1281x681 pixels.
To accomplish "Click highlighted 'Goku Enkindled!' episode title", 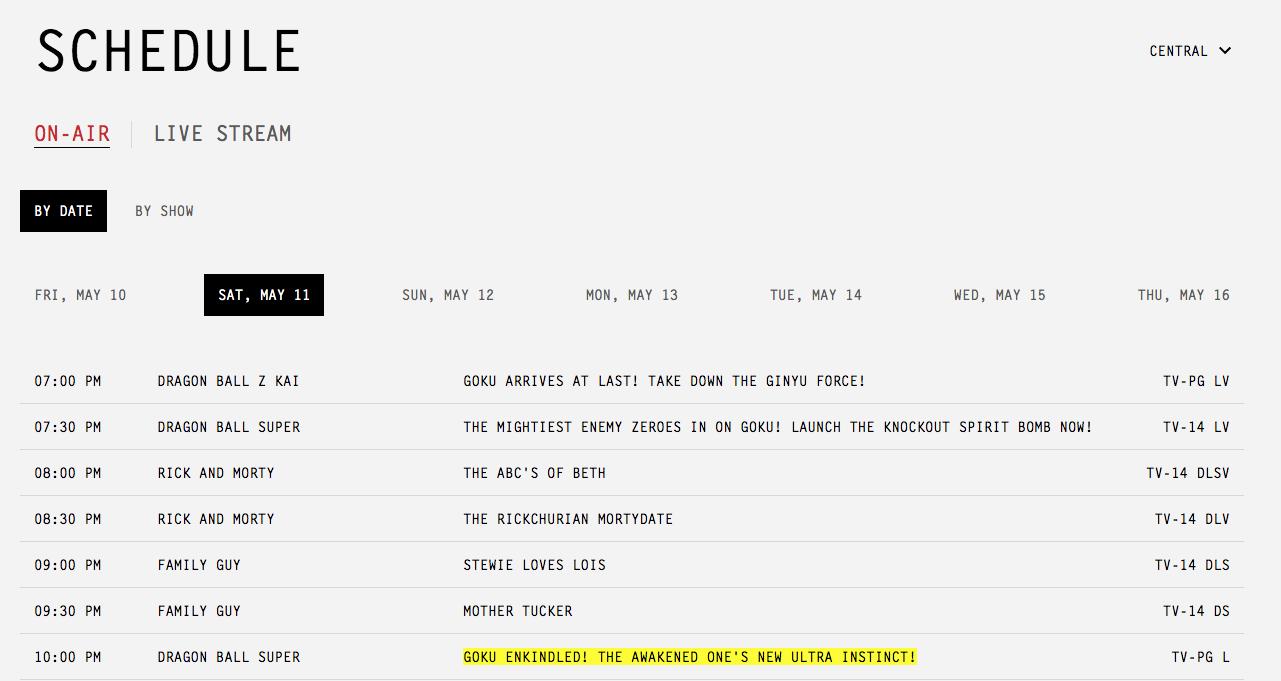I will [x=690, y=657].
